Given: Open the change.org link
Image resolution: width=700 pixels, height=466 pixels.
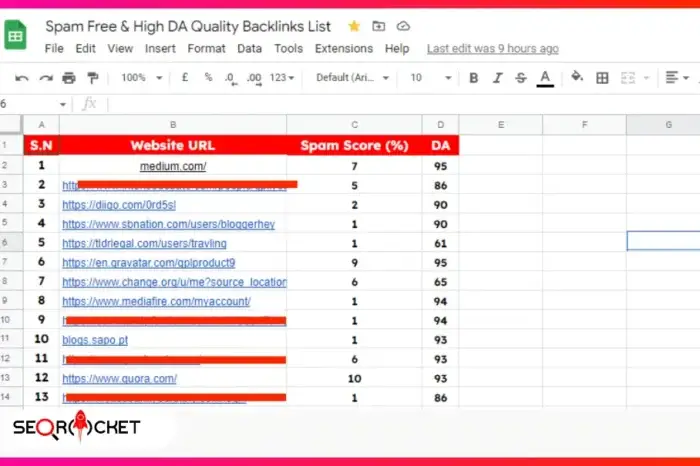Looking at the screenshot, I should (x=175, y=282).
